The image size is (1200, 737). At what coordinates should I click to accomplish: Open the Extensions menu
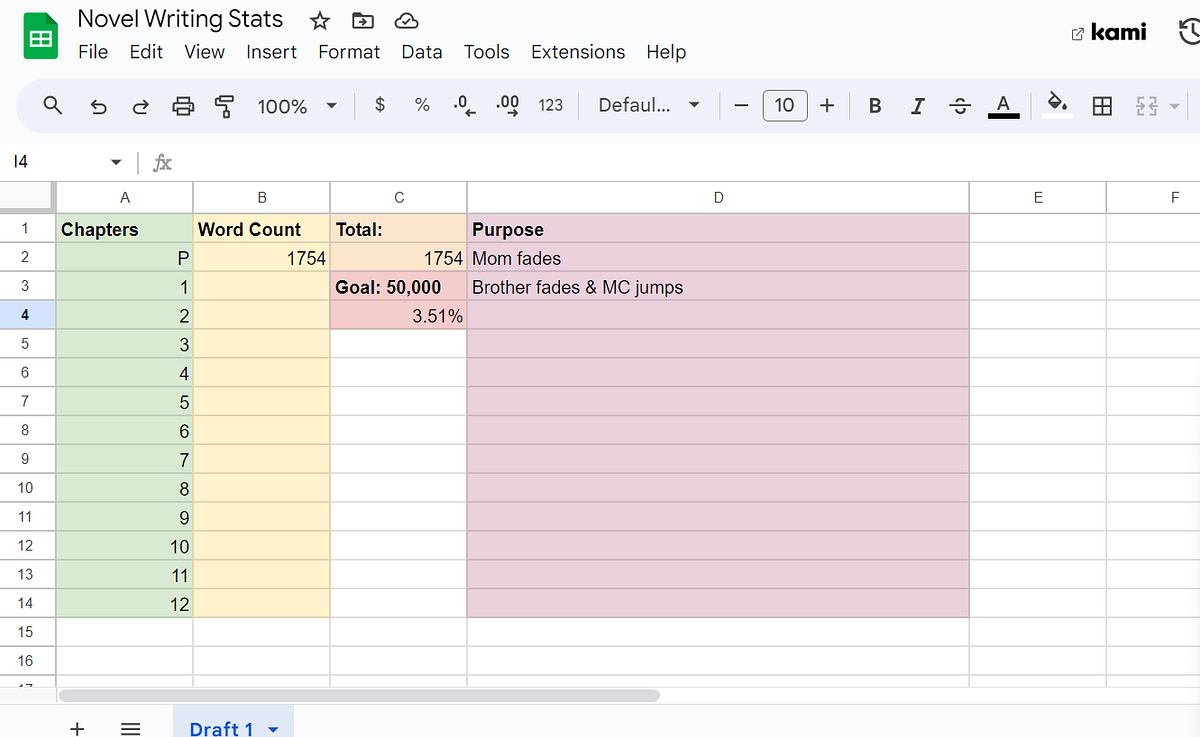[578, 52]
